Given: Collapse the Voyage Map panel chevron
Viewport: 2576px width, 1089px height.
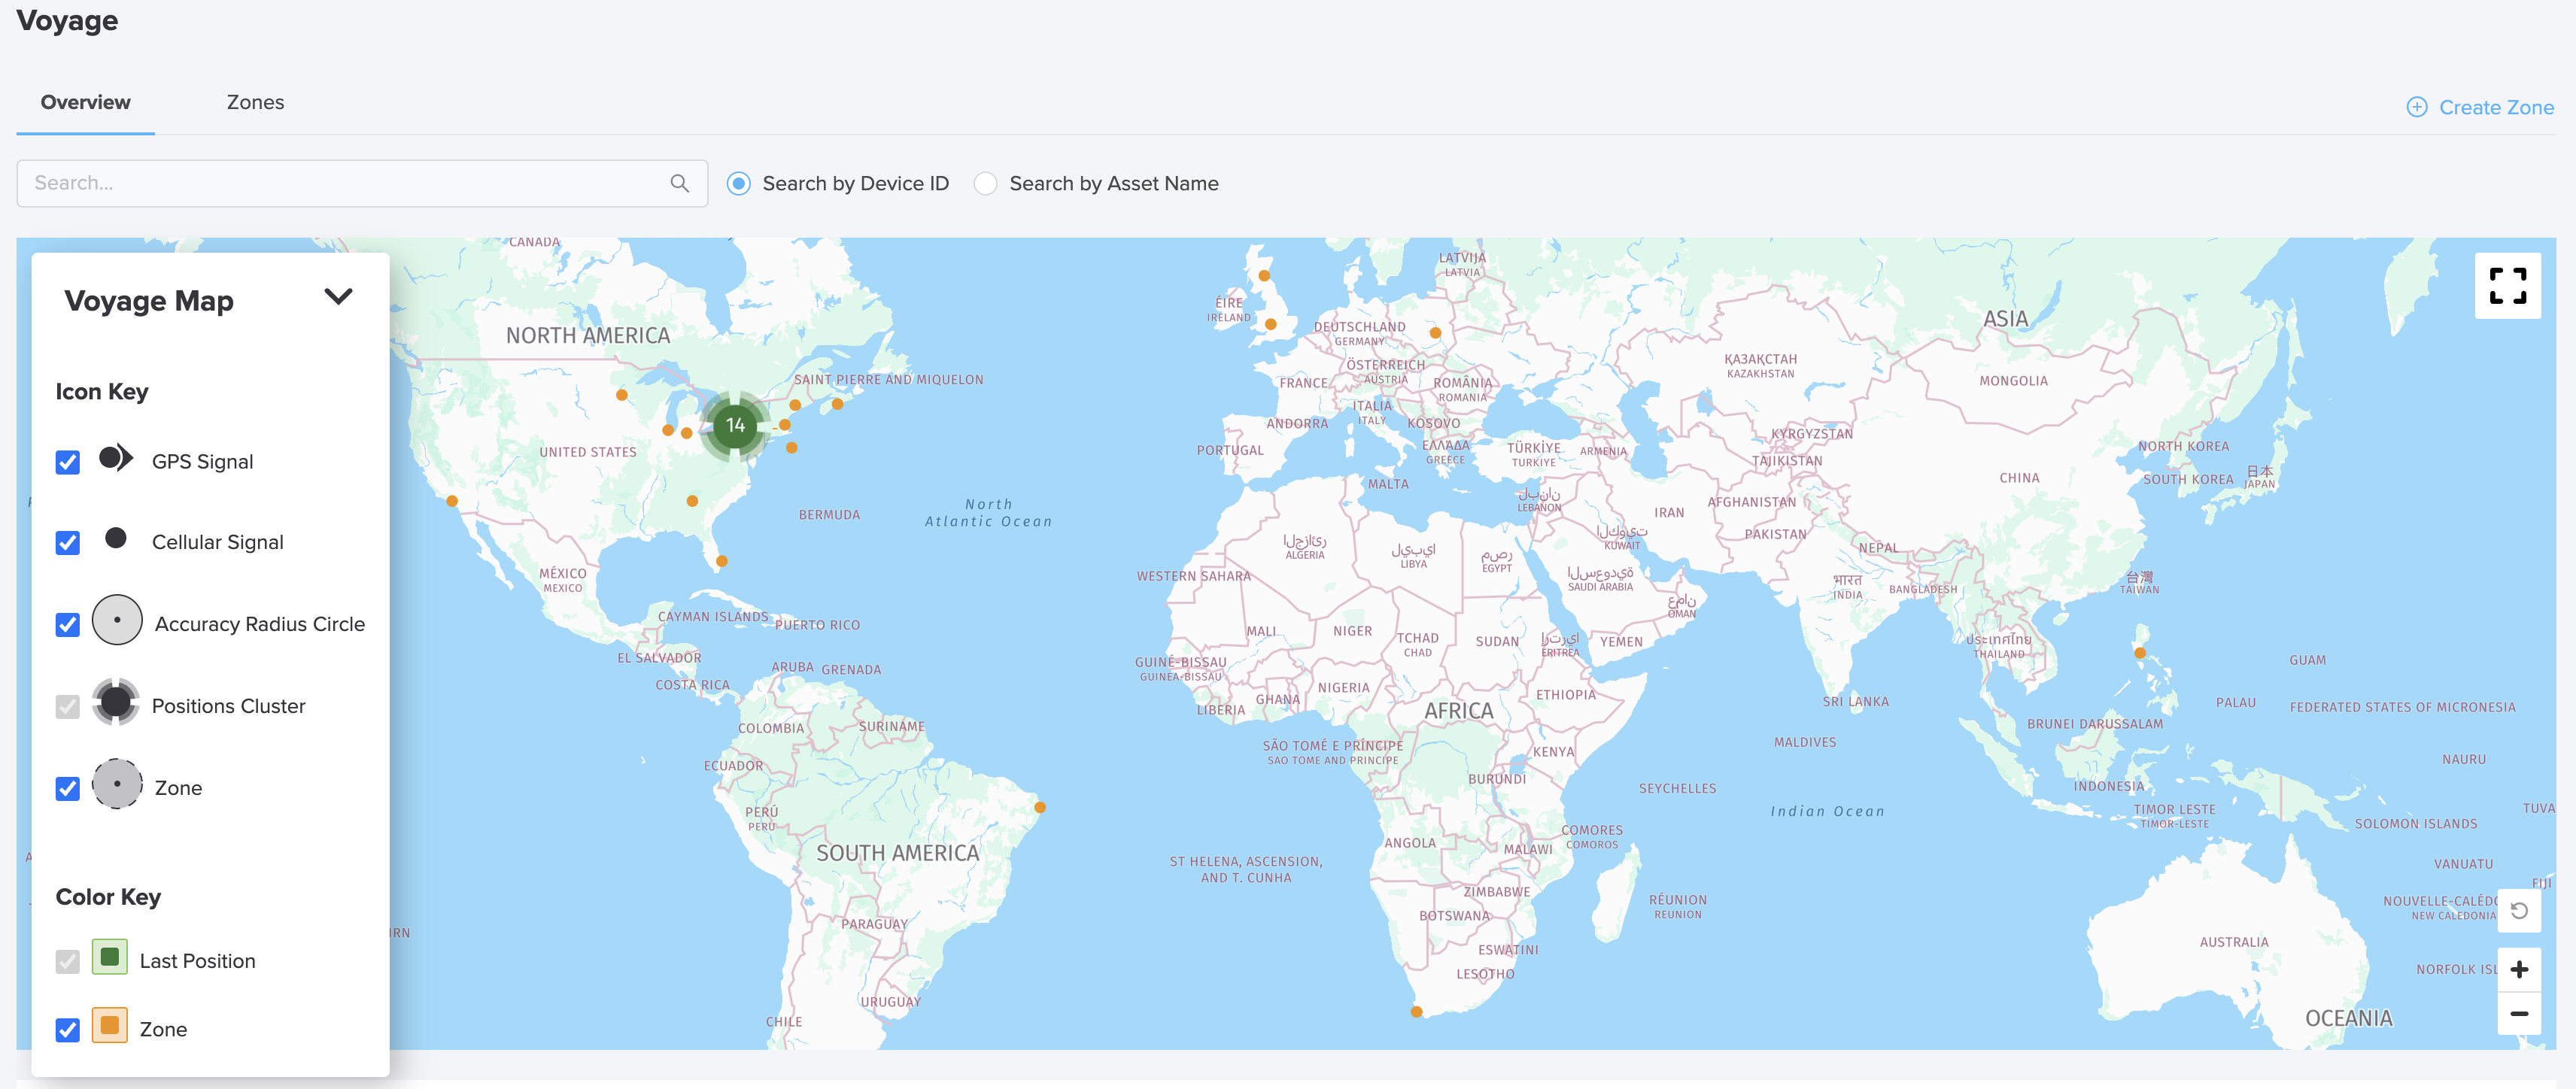Looking at the screenshot, I should (338, 297).
